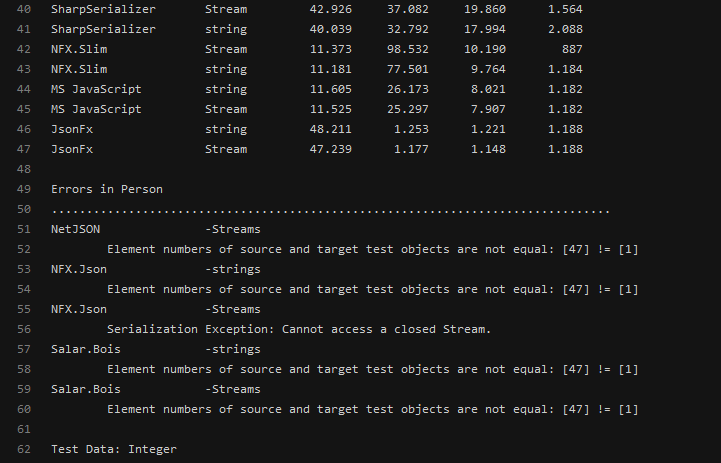This screenshot has height=463, width=721.
Task: Click line number 40 in the gutter
Action: (25, 9)
